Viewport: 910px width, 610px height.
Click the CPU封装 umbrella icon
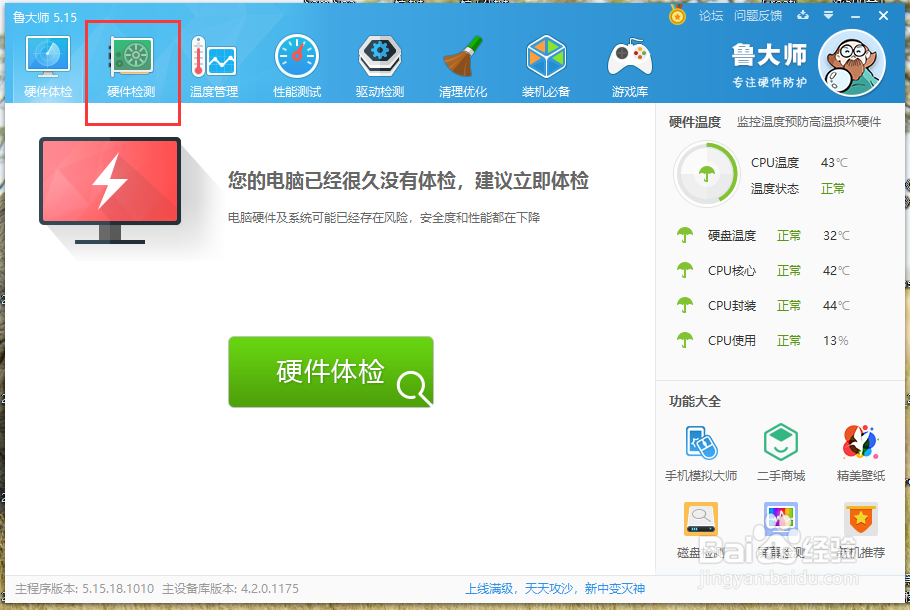tap(685, 305)
